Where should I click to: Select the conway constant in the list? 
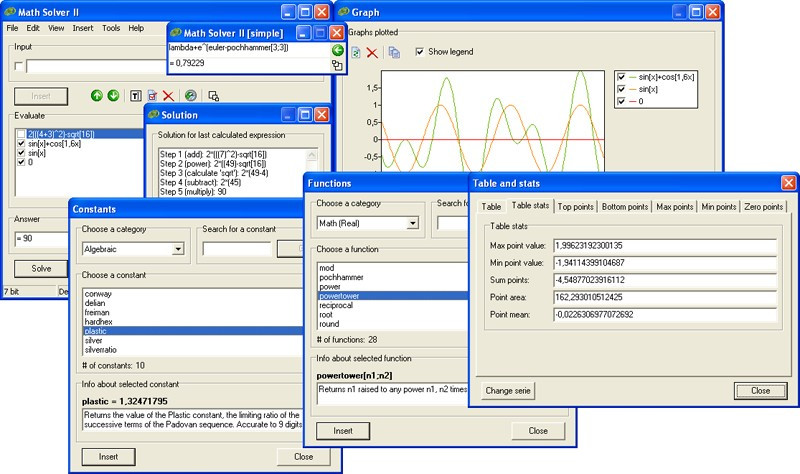(x=193, y=294)
